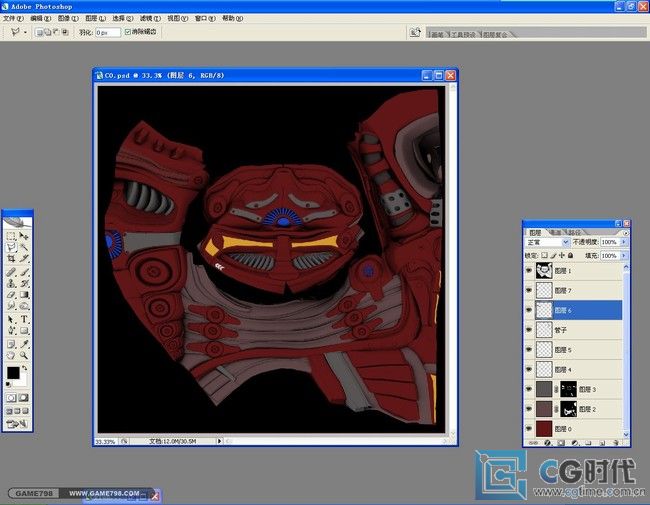This screenshot has height=505, width=650.
Task: Select the Eraser tool
Action: coord(11,295)
